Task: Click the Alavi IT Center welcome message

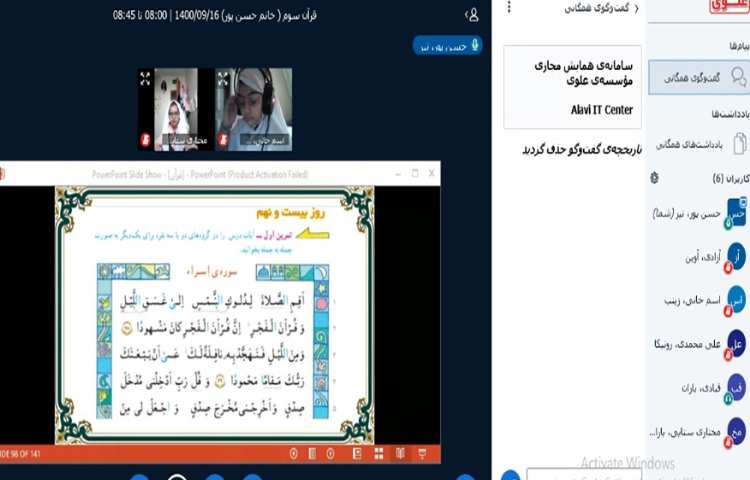Action: tap(573, 87)
